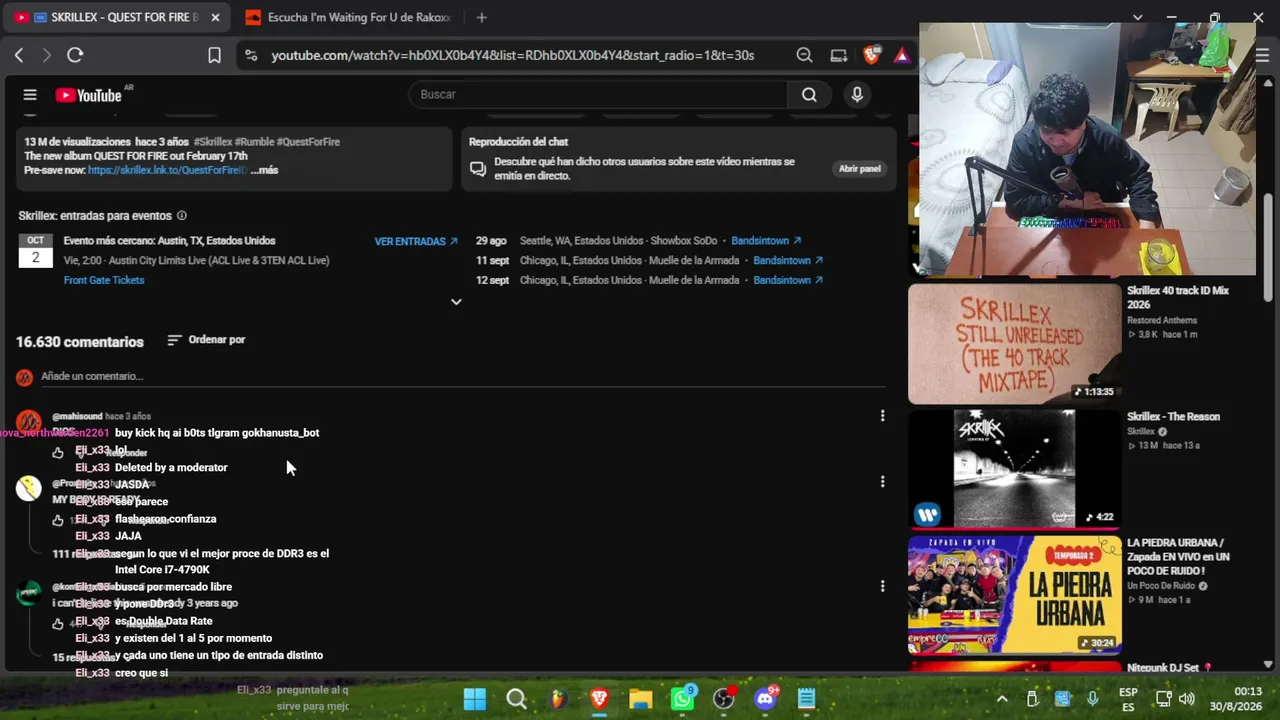The image size is (1280, 720).
Task: Select the youtube.com URL in address bar
Action: click(x=512, y=55)
